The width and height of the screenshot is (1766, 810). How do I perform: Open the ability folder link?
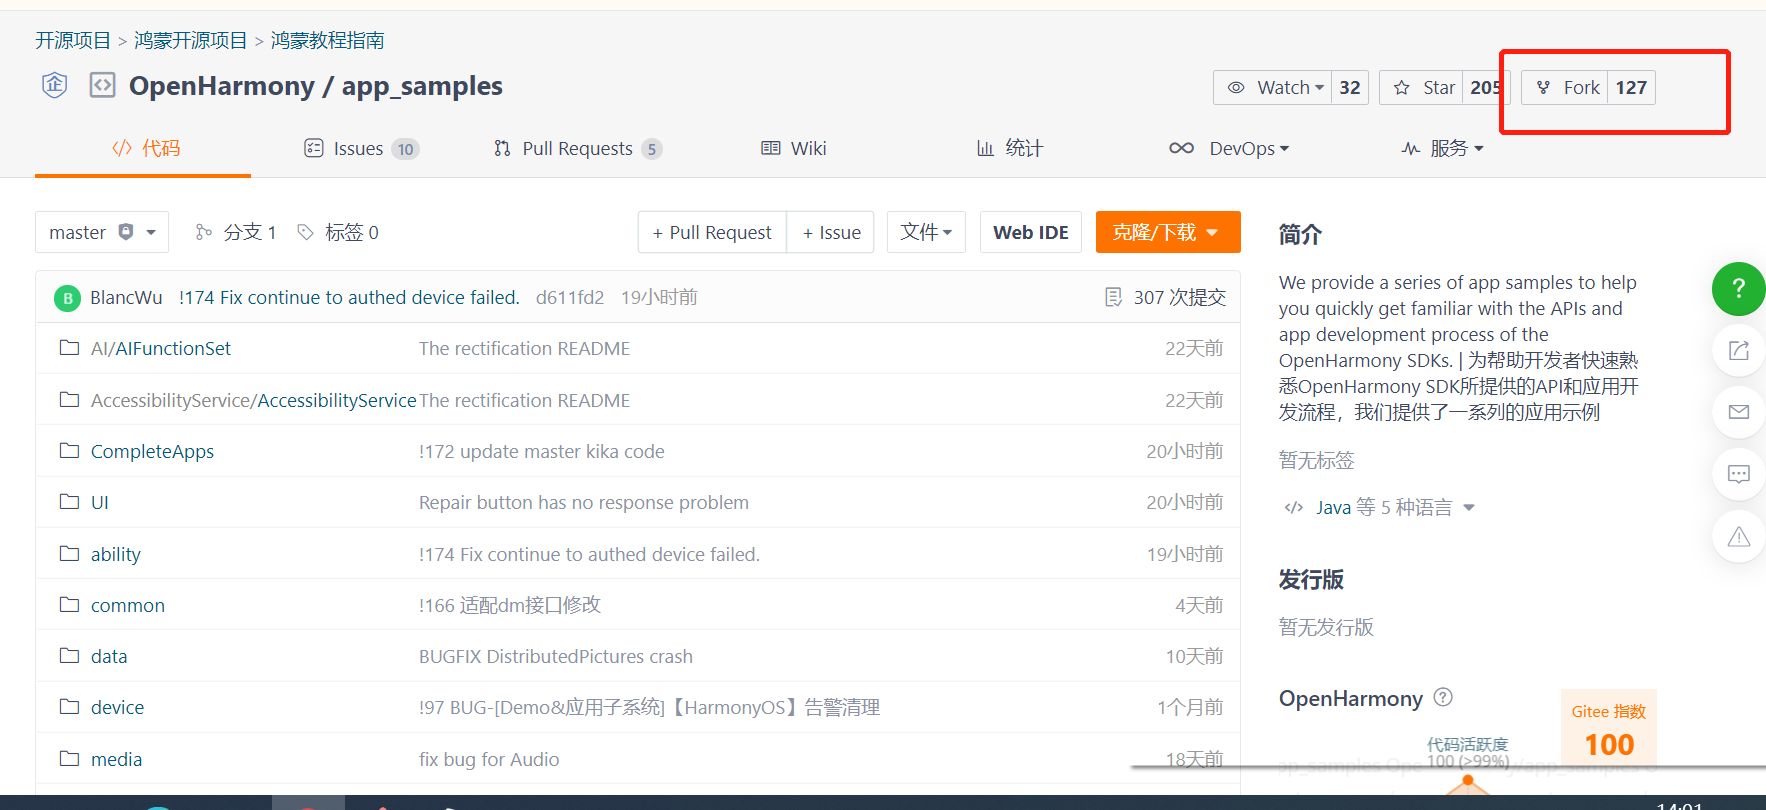[116, 554]
